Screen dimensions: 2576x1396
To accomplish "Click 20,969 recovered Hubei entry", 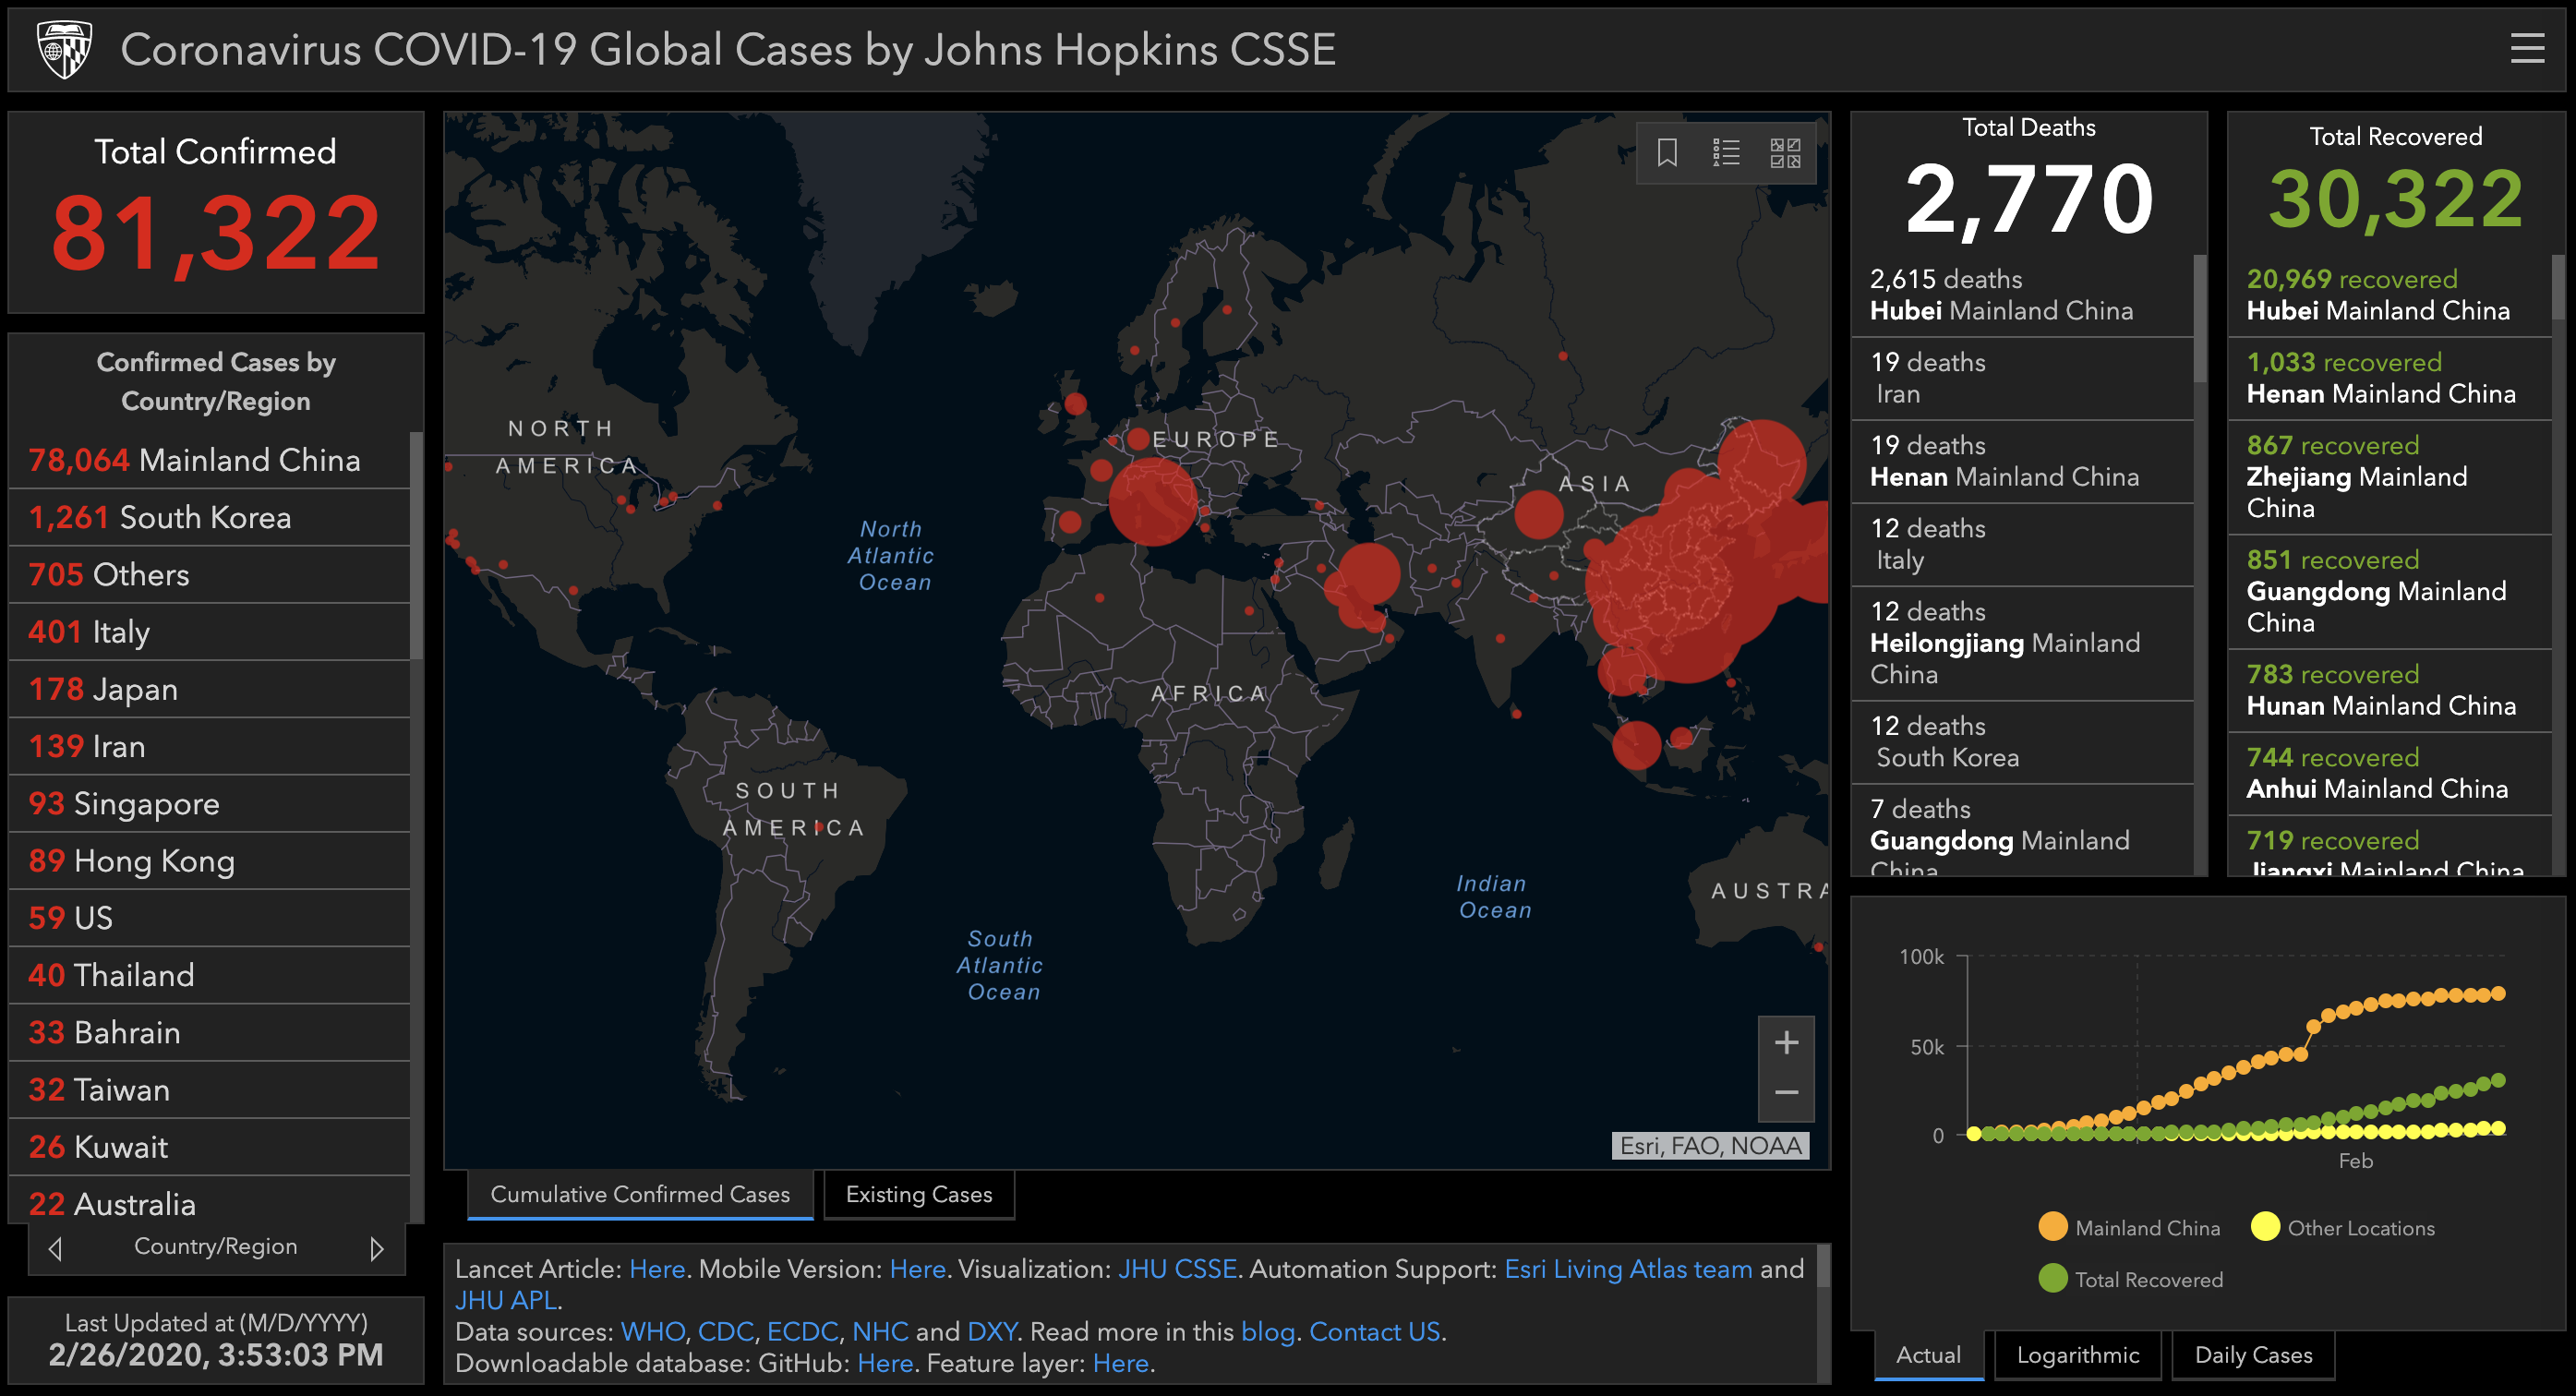I will coord(2390,295).
